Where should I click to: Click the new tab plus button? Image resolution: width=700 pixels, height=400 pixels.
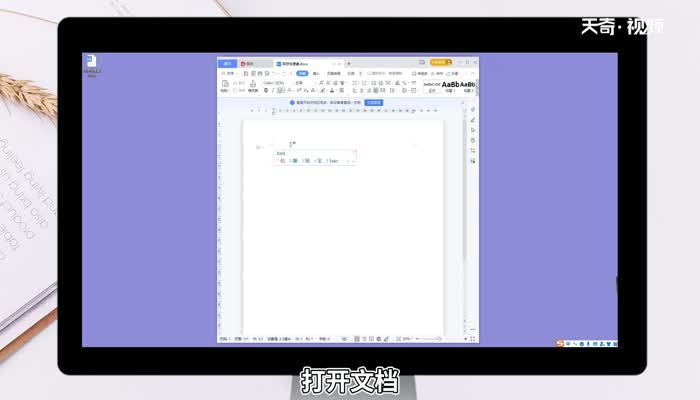[349, 64]
